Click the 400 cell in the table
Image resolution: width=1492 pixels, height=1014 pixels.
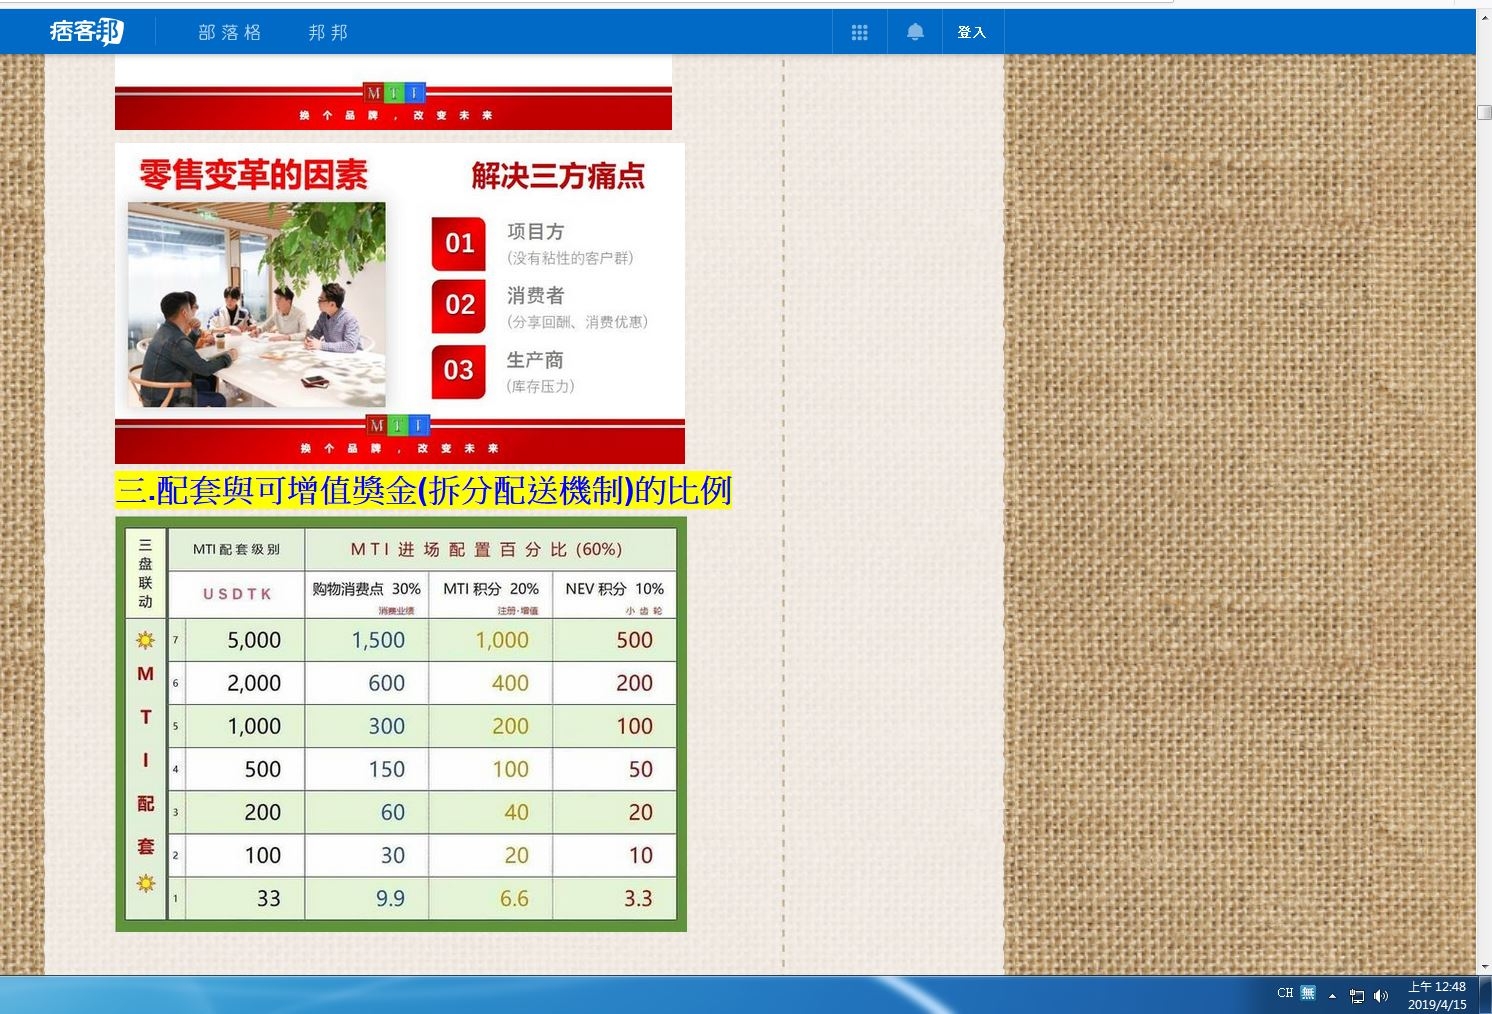[x=490, y=683]
